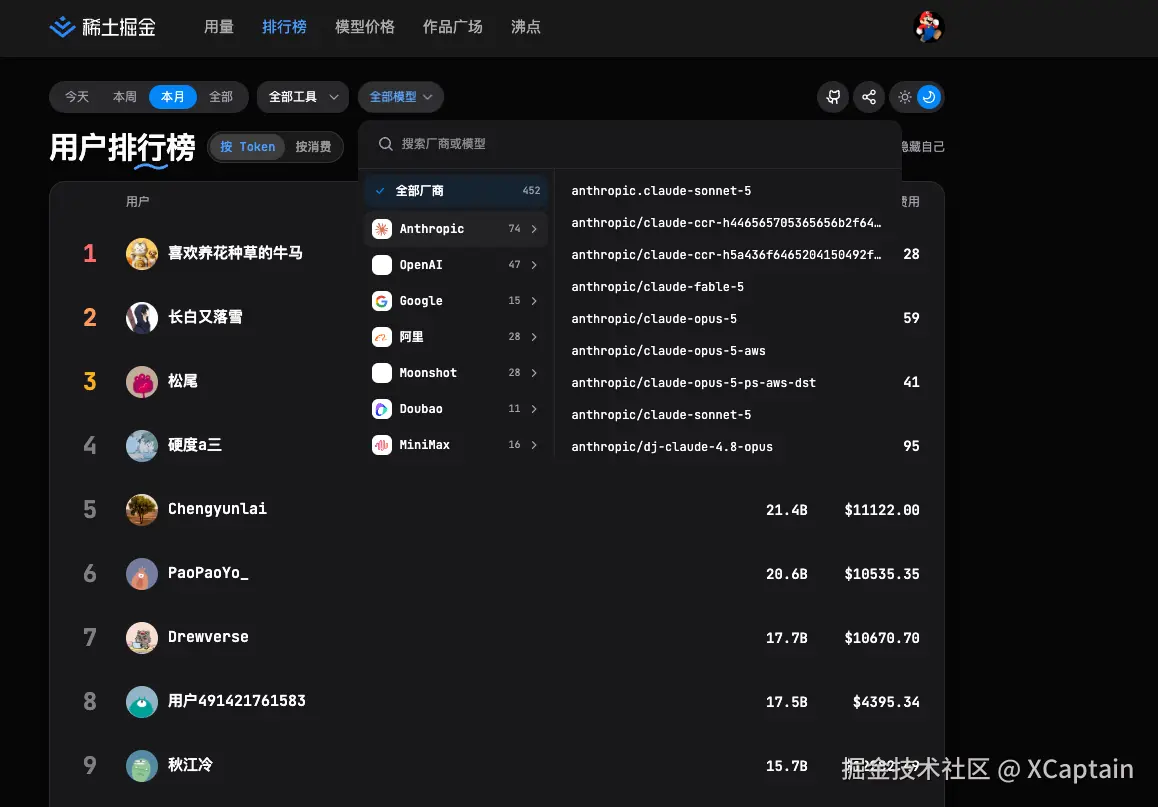Click the Moonshot vendor logo icon
This screenshot has width=1158, height=807.
[x=382, y=373]
